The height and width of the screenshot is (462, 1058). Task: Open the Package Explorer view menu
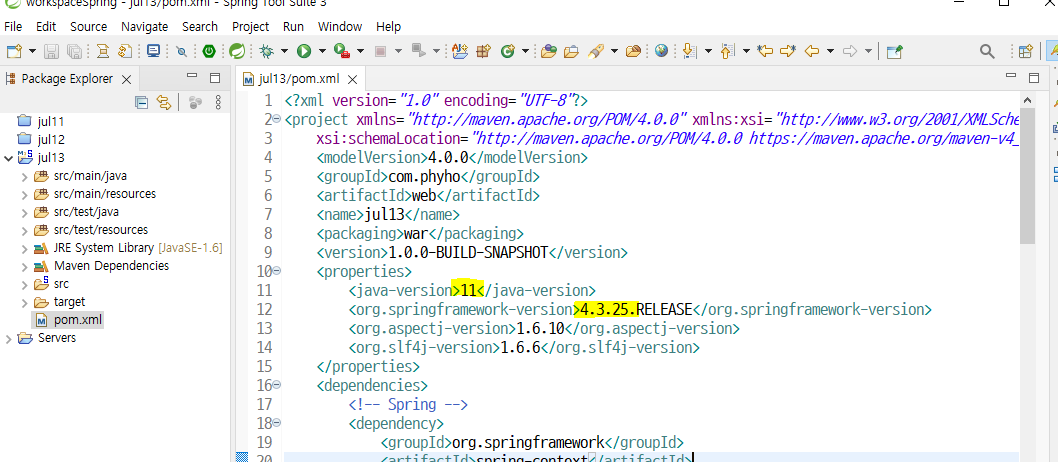(x=218, y=103)
